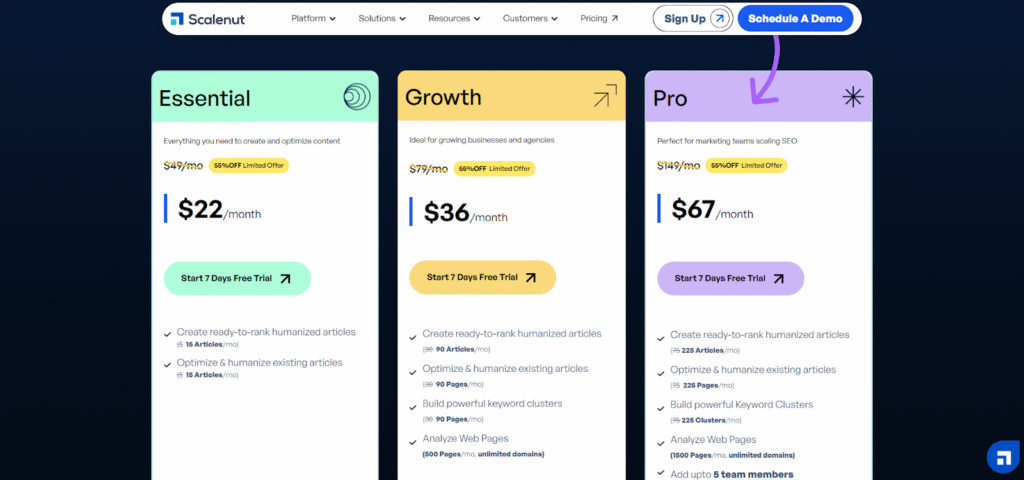Viewport: 1024px width, 480px height.
Task: Click the Pro plan asterisk icon
Action: click(853, 97)
